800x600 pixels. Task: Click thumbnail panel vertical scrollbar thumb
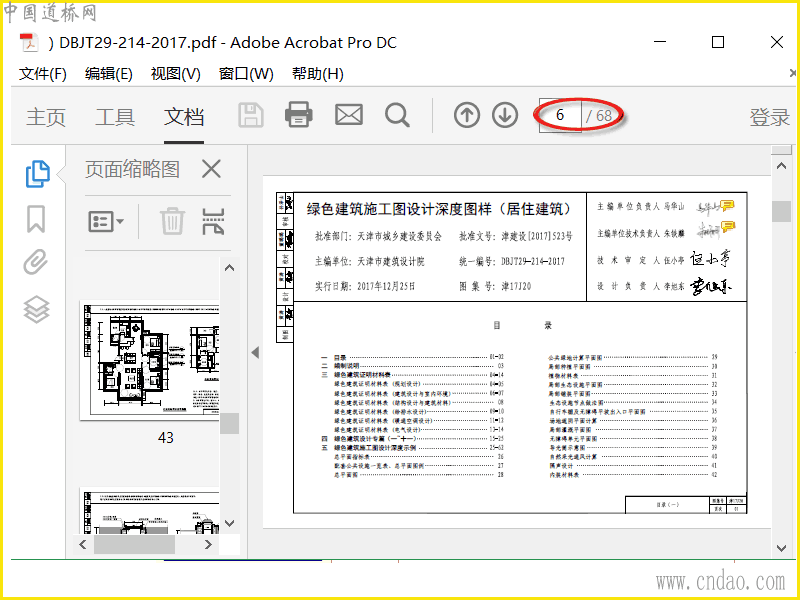pos(230,423)
